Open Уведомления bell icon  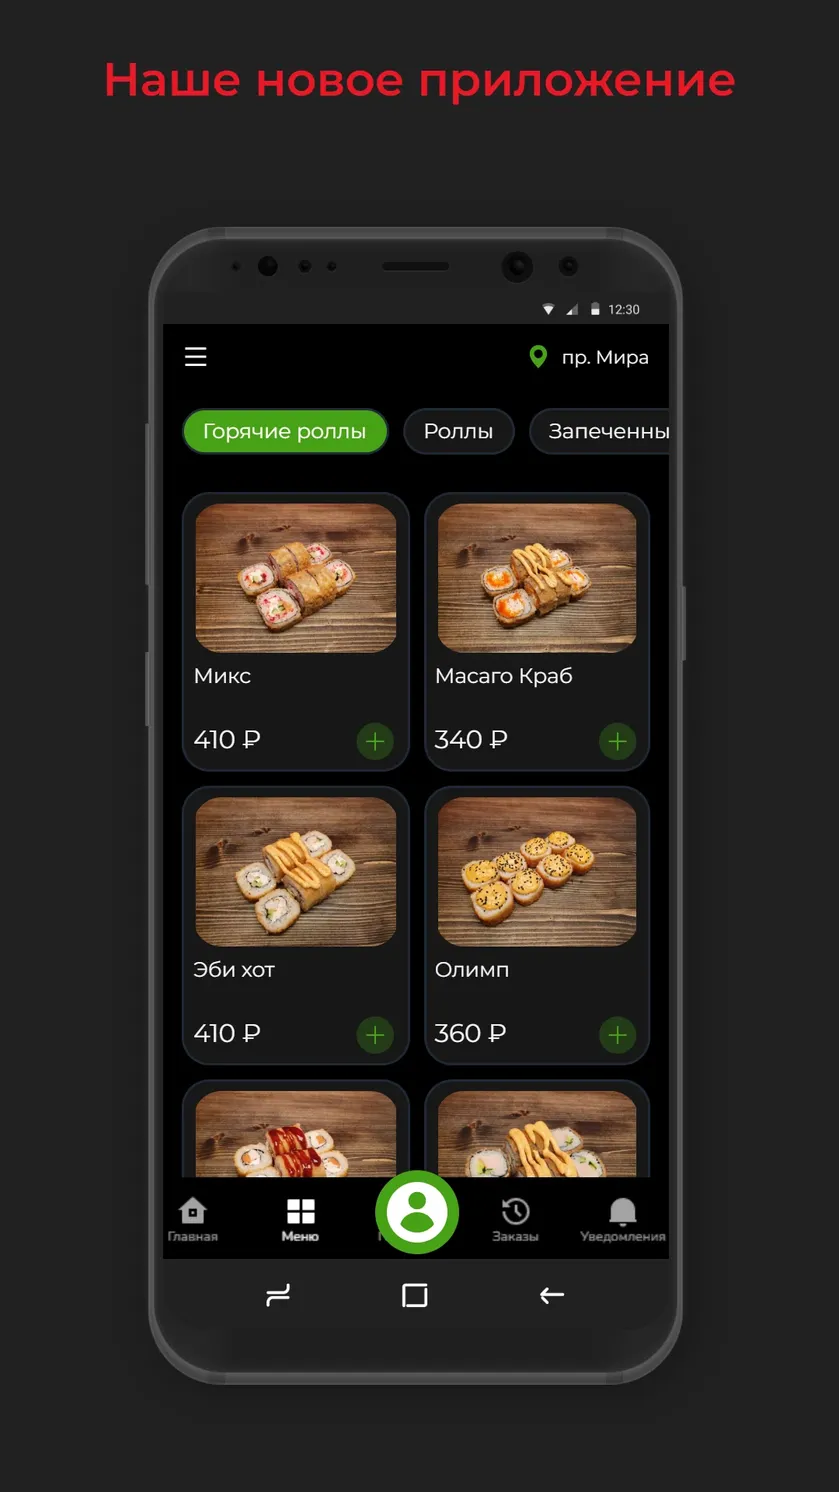(622, 1219)
